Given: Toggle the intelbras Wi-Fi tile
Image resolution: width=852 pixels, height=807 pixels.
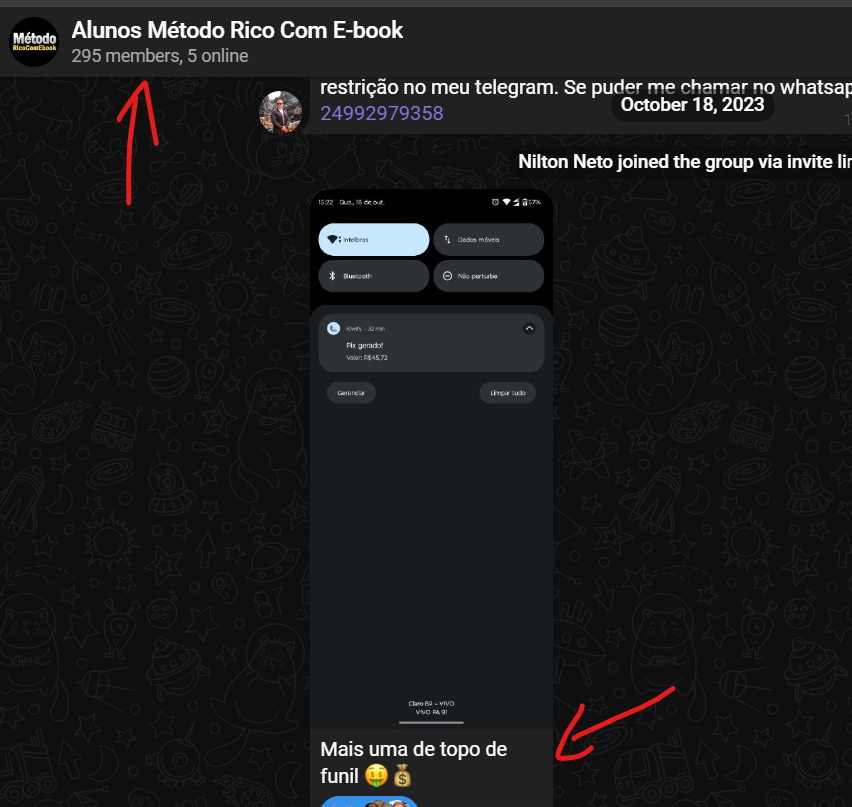Looking at the screenshot, I should point(374,240).
